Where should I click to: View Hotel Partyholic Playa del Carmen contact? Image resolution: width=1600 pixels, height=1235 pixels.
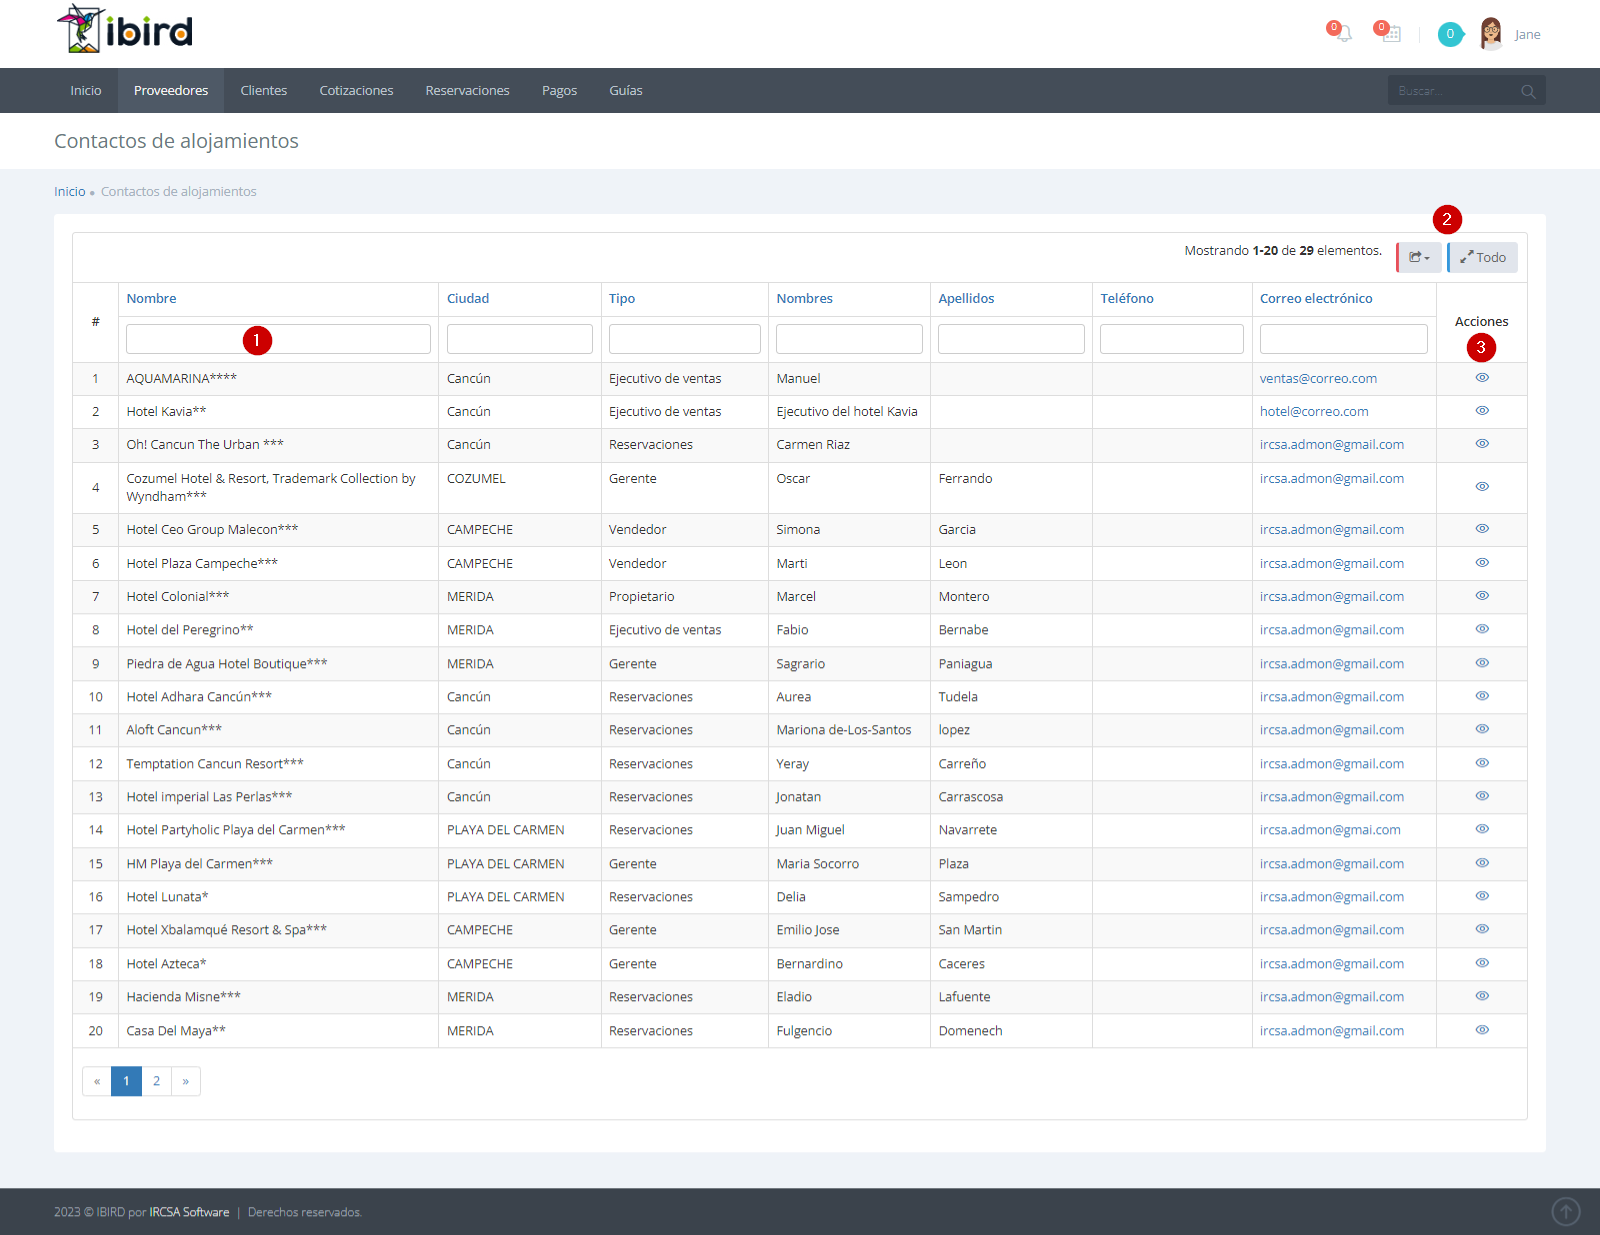(1482, 829)
